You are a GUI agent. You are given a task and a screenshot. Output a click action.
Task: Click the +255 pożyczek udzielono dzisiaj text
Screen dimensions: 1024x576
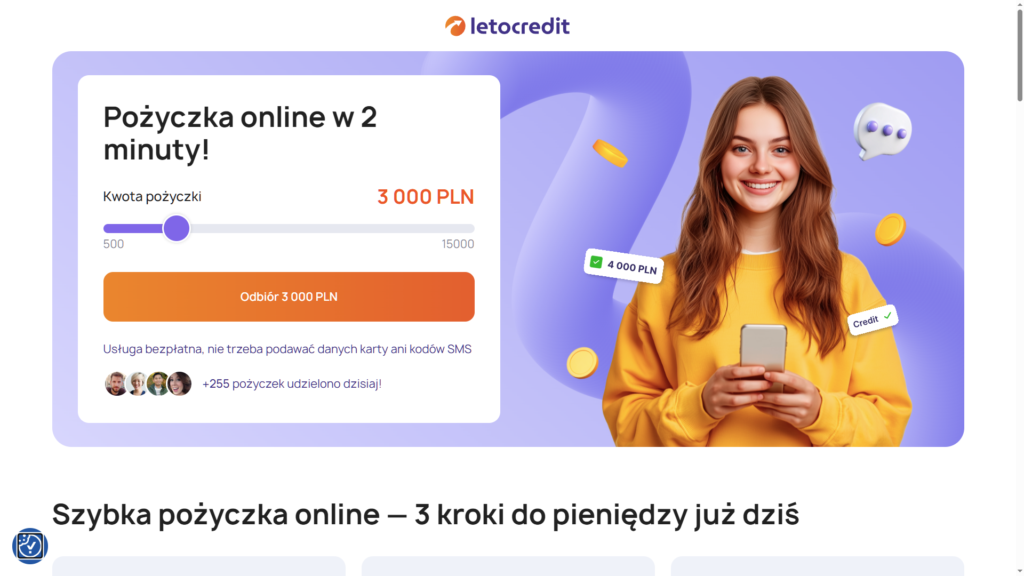click(x=292, y=383)
